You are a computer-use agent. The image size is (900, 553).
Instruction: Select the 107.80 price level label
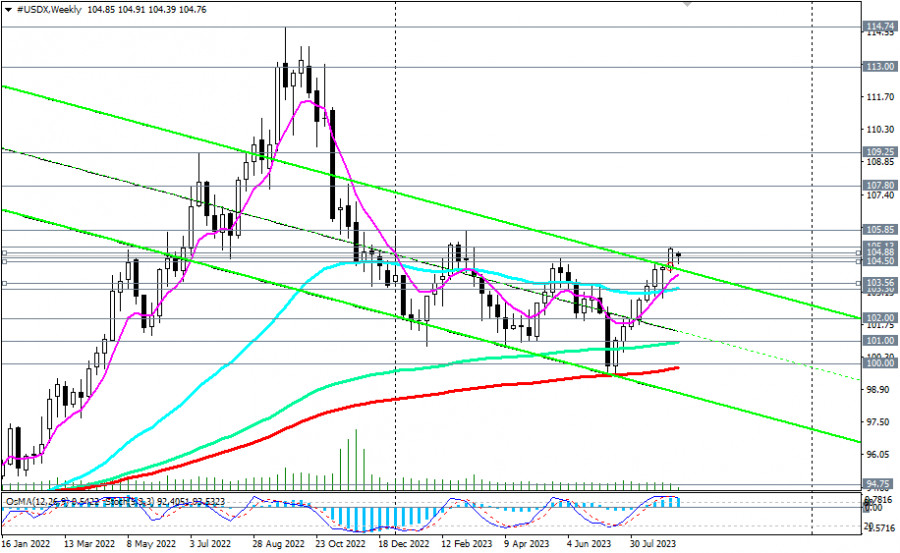[880, 185]
